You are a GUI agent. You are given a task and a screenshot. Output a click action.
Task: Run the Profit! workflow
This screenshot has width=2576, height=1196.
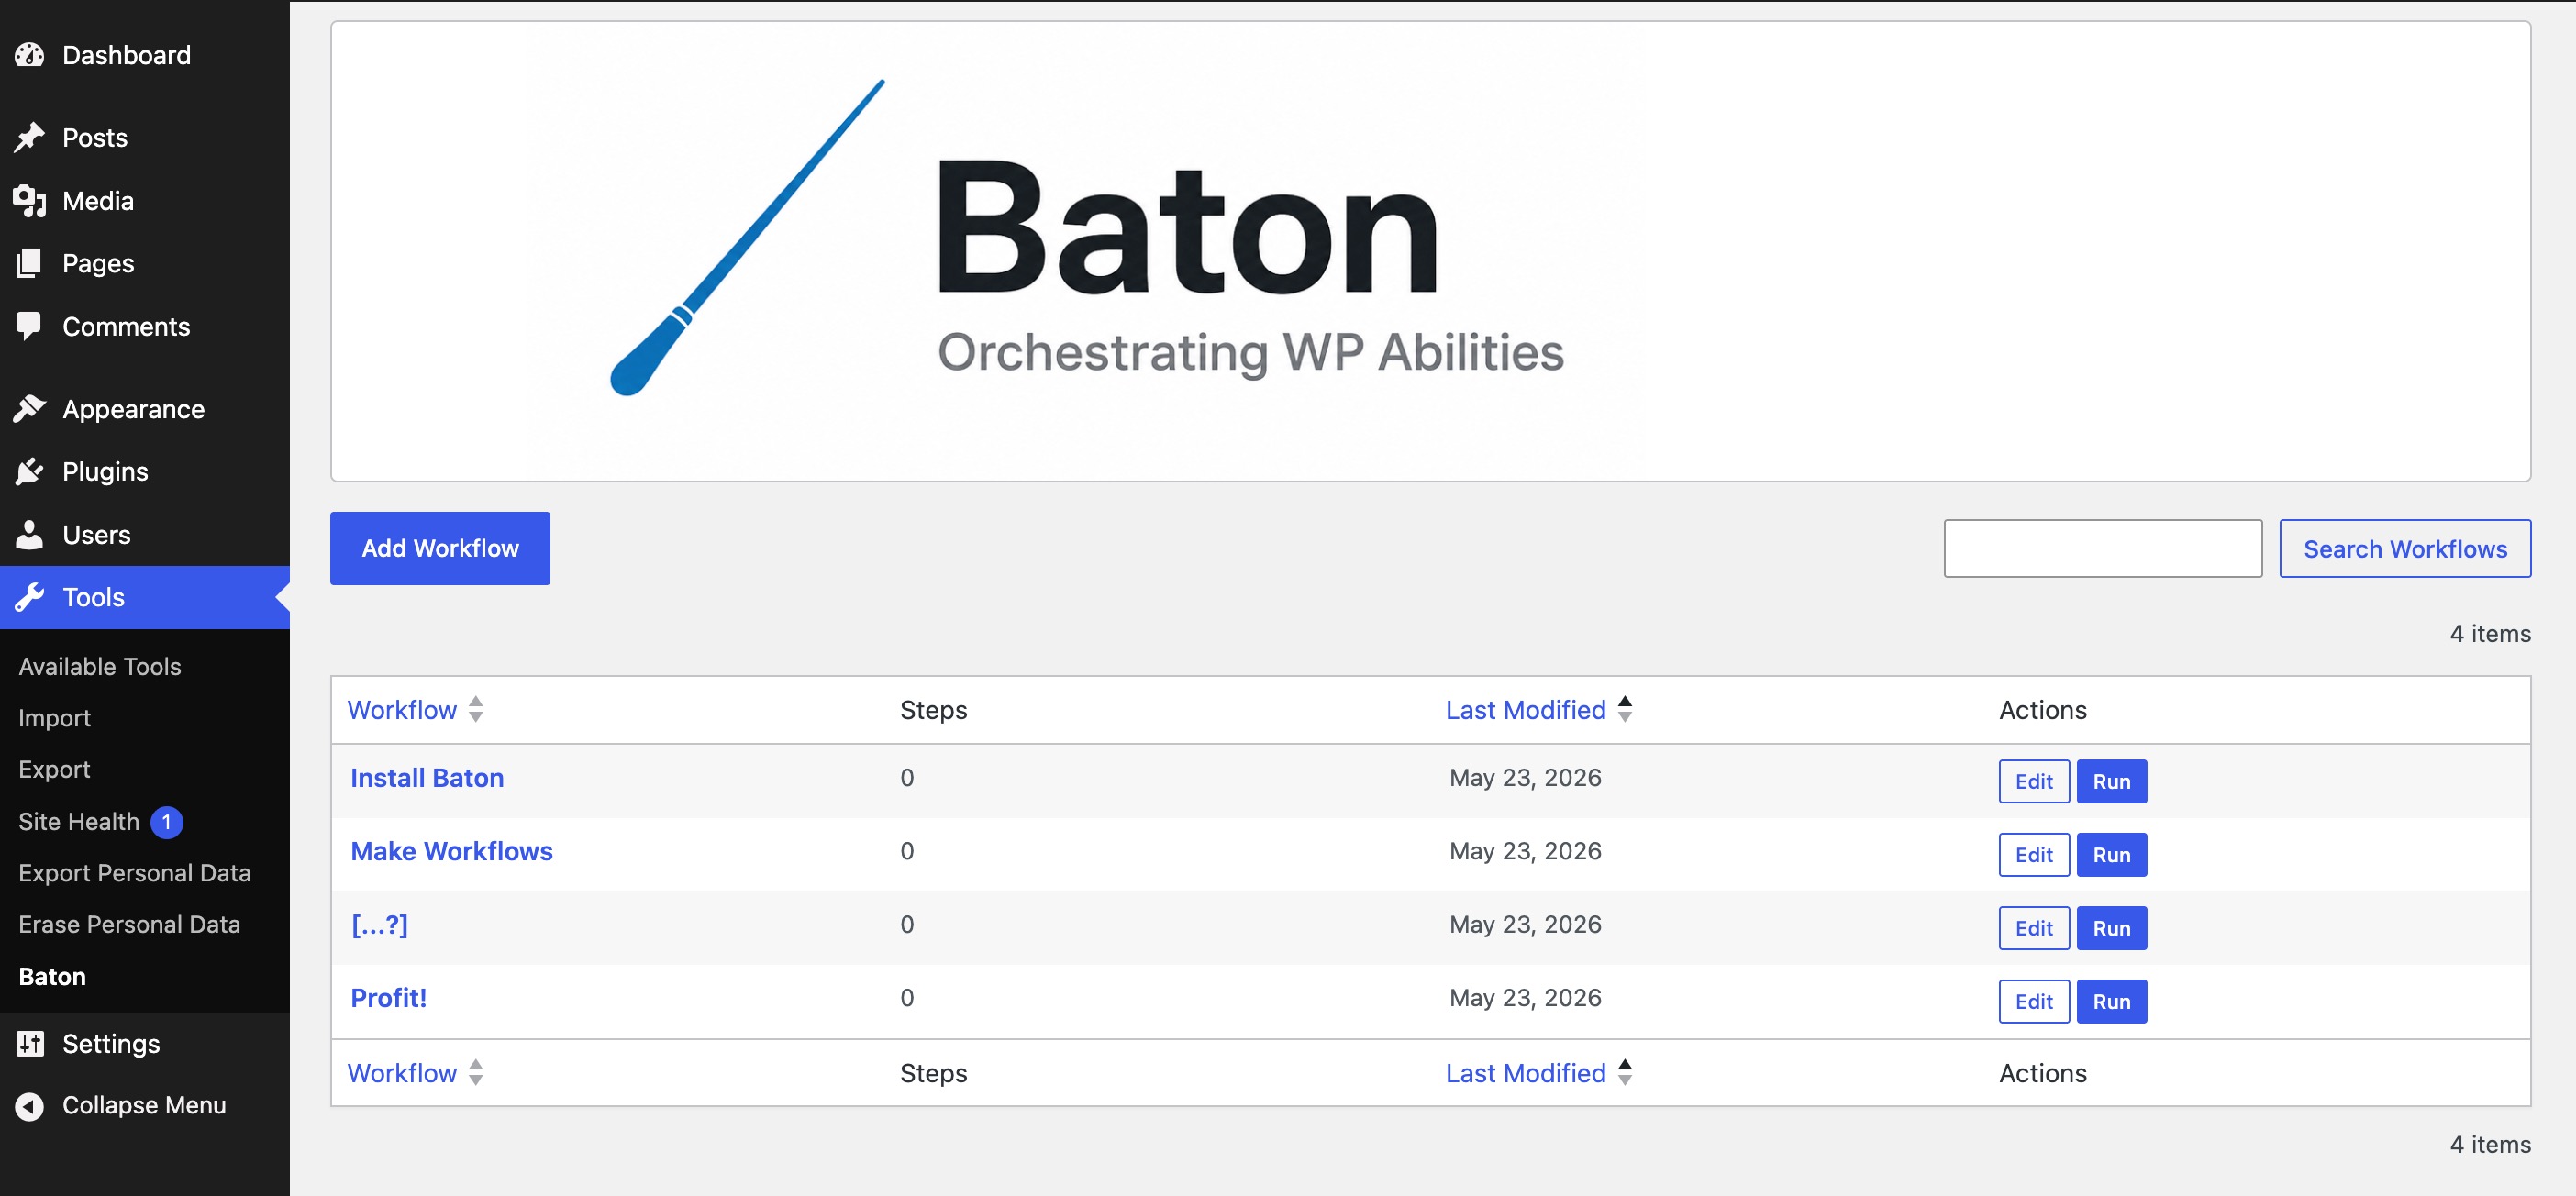point(2111,1001)
